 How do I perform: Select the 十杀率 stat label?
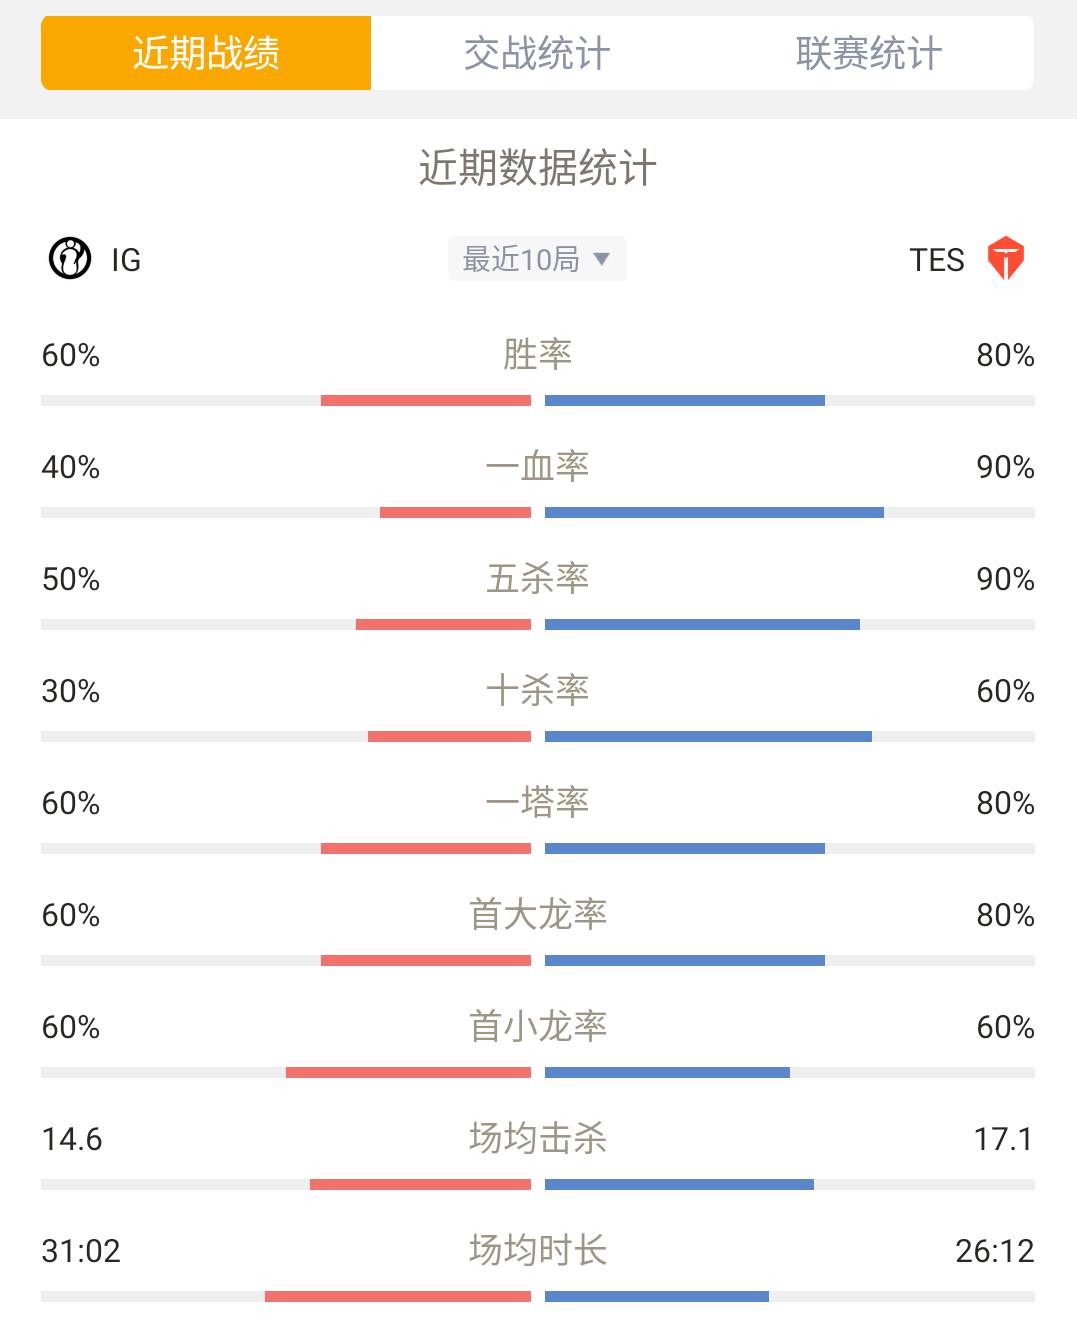(x=538, y=690)
